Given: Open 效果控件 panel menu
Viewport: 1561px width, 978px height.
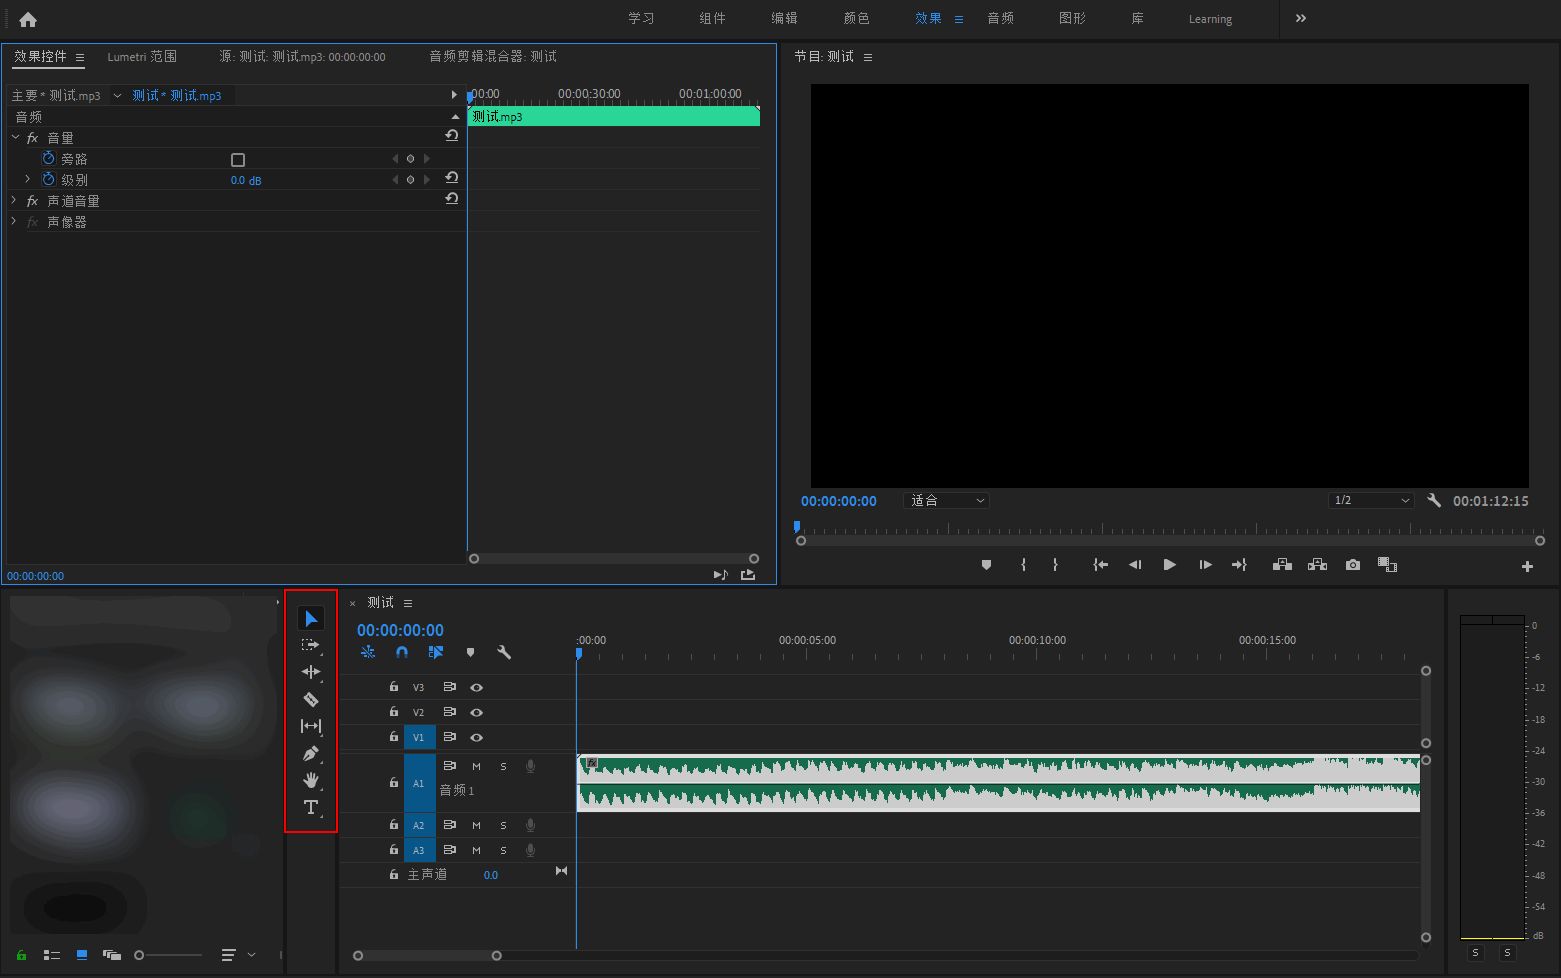Looking at the screenshot, I should (80, 58).
